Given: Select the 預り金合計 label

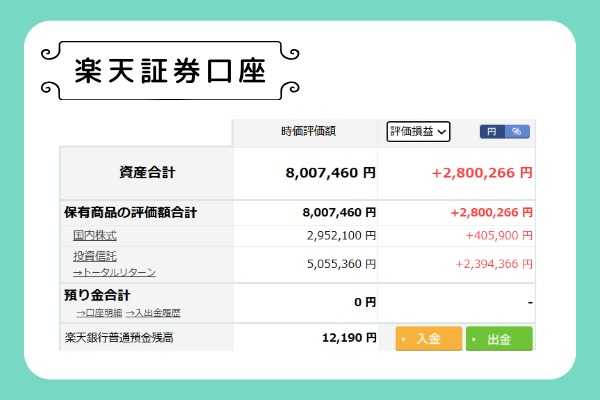Looking at the screenshot, I should click(x=97, y=295).
